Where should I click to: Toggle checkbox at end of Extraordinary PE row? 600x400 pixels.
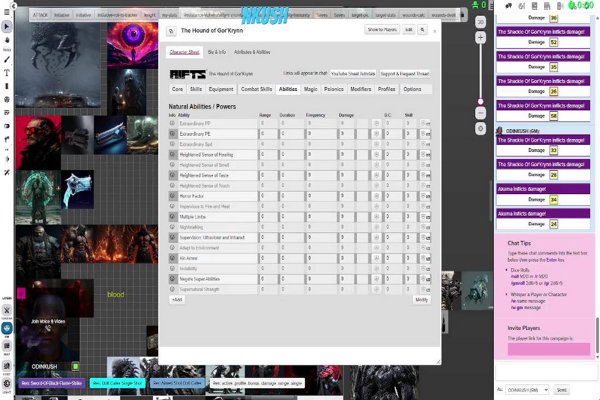pos(425,134)
